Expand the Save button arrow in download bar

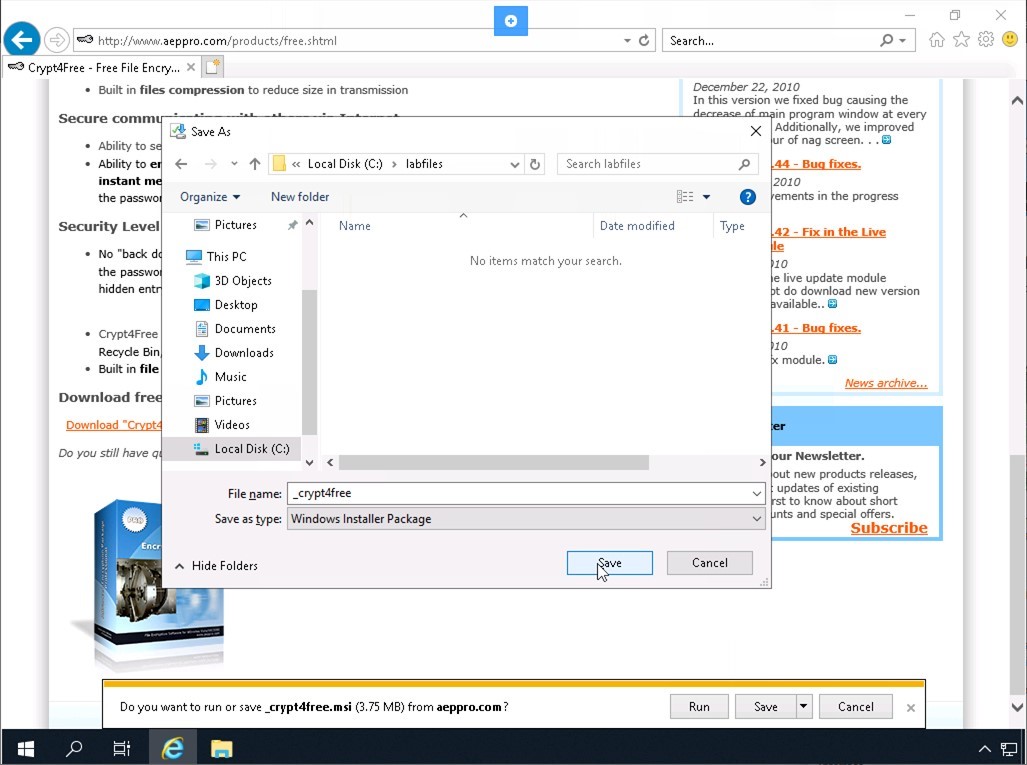tap(803, 706)
